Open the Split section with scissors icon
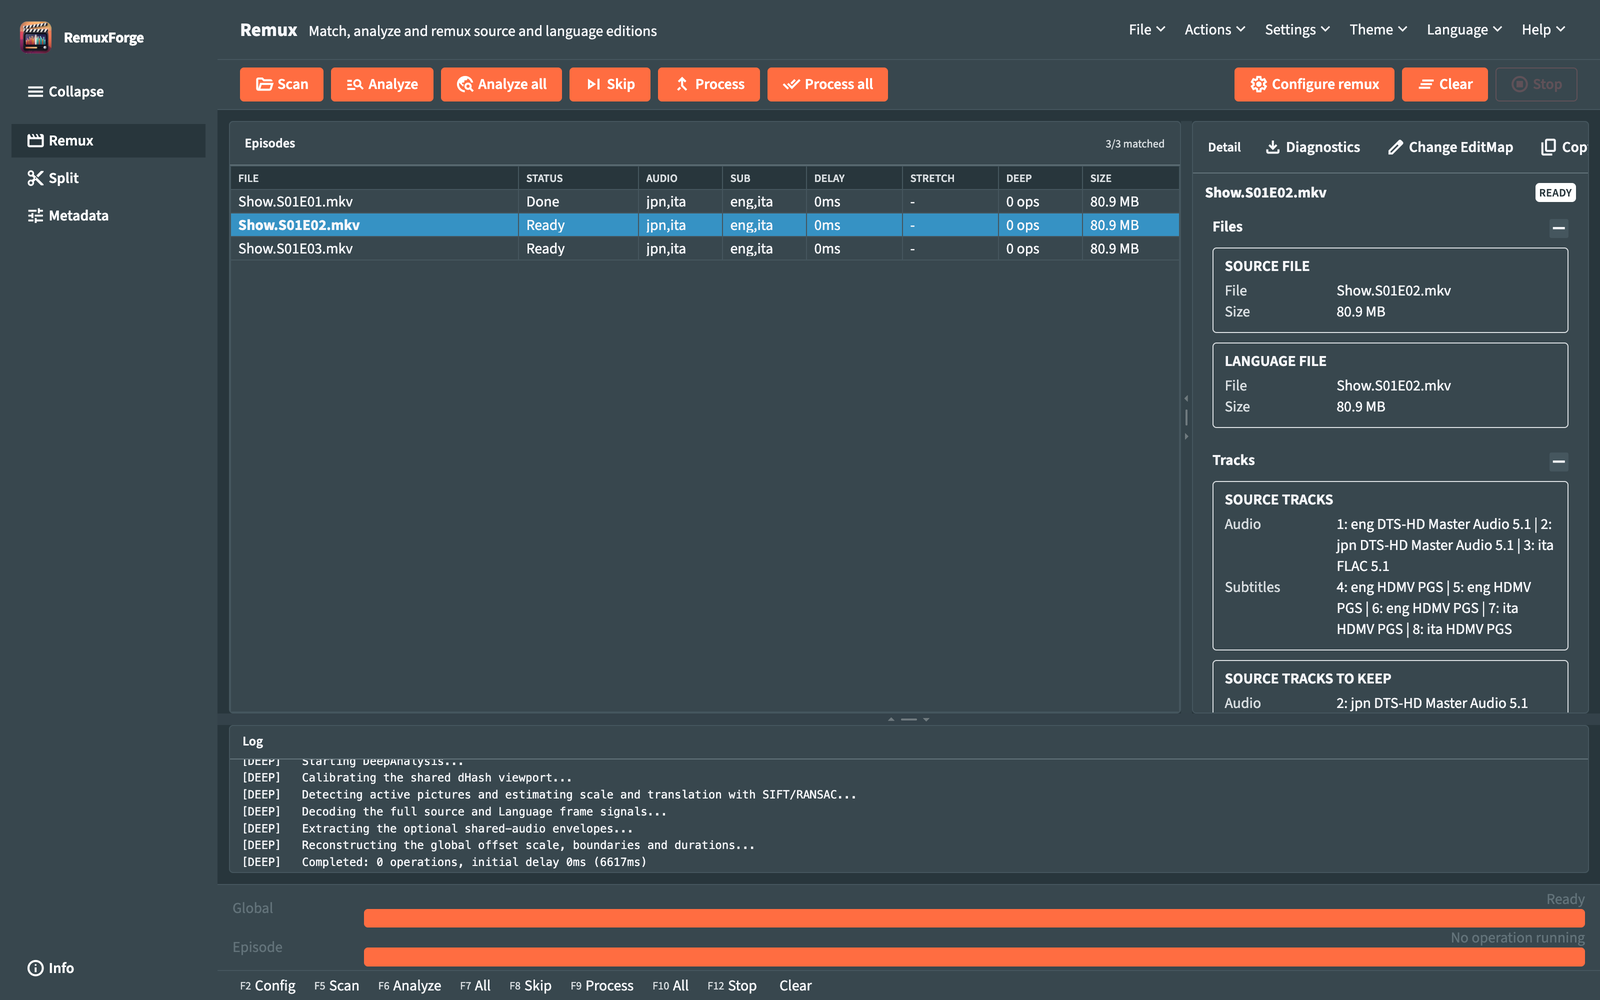The image size is (1600, 1000). coord(108,178)
